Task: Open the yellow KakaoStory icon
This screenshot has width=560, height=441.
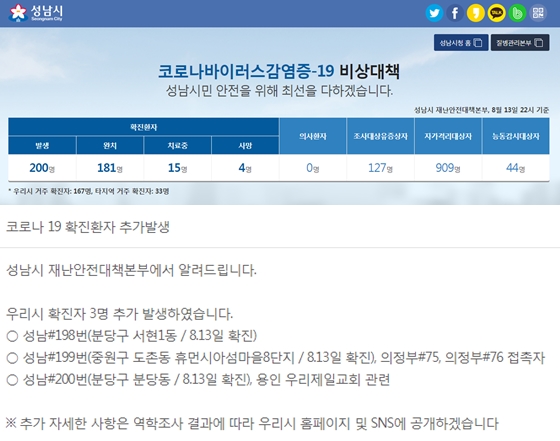Action: tap(476, 13)
